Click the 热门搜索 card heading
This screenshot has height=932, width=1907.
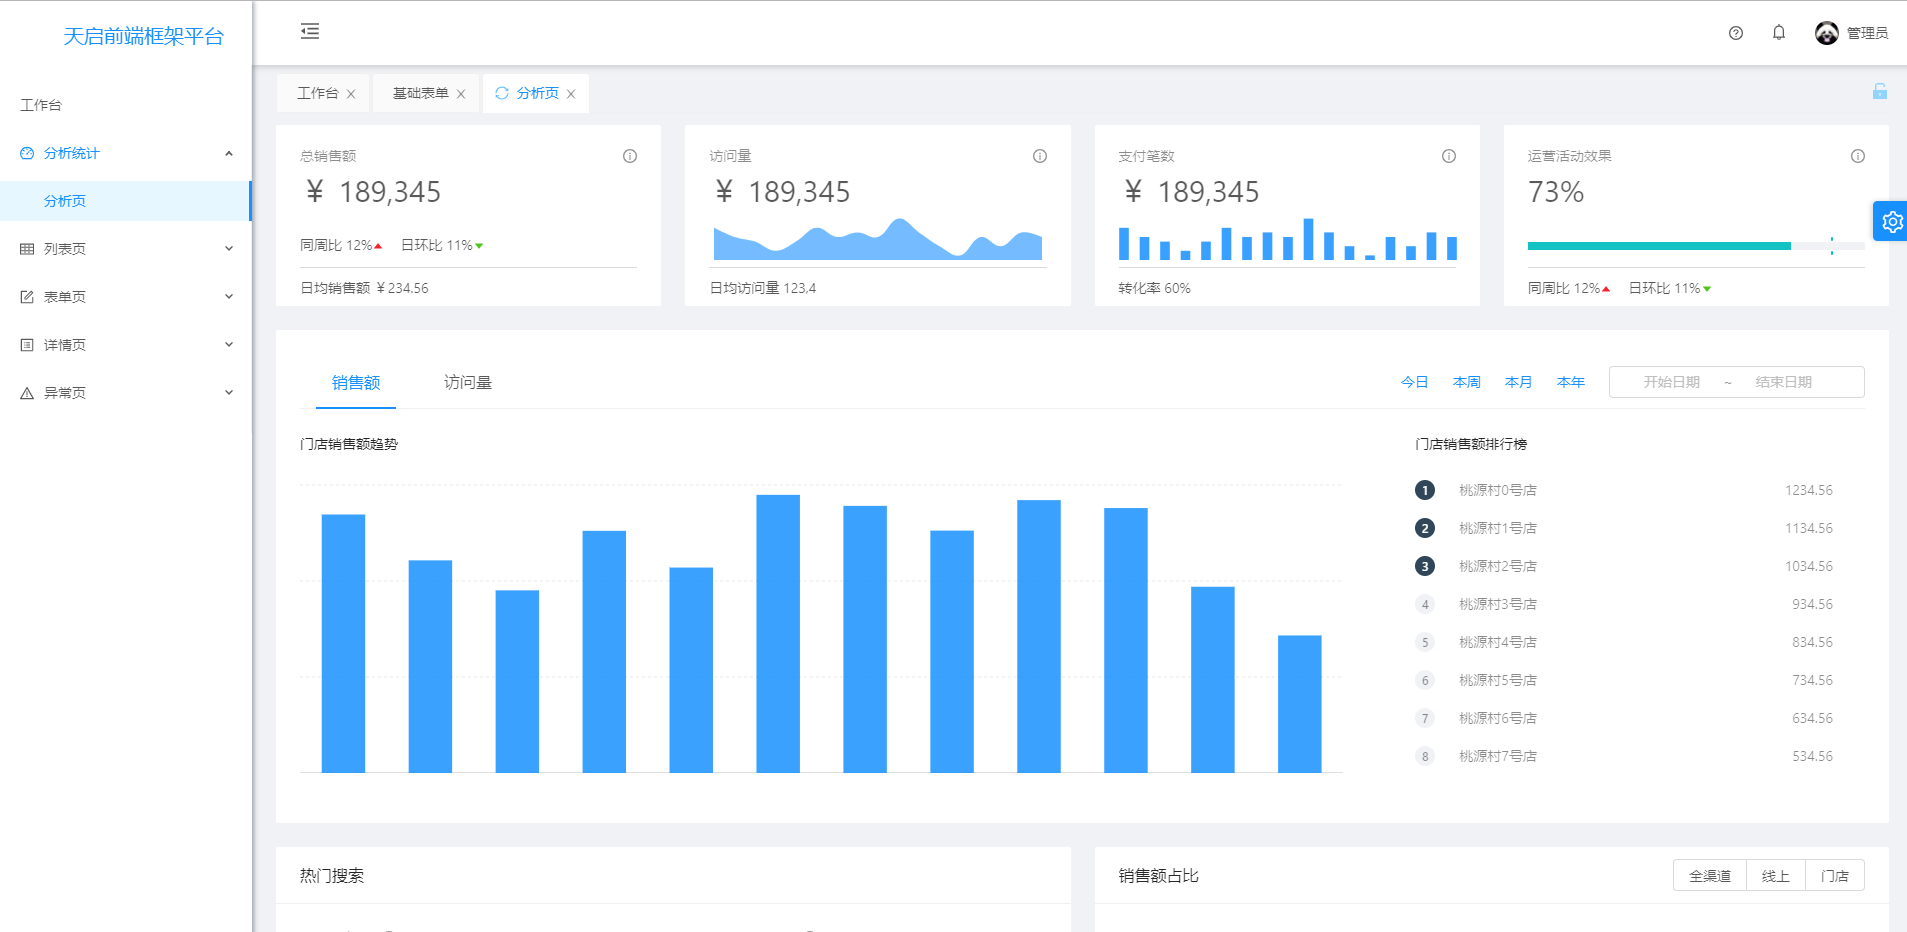[332, 876]
